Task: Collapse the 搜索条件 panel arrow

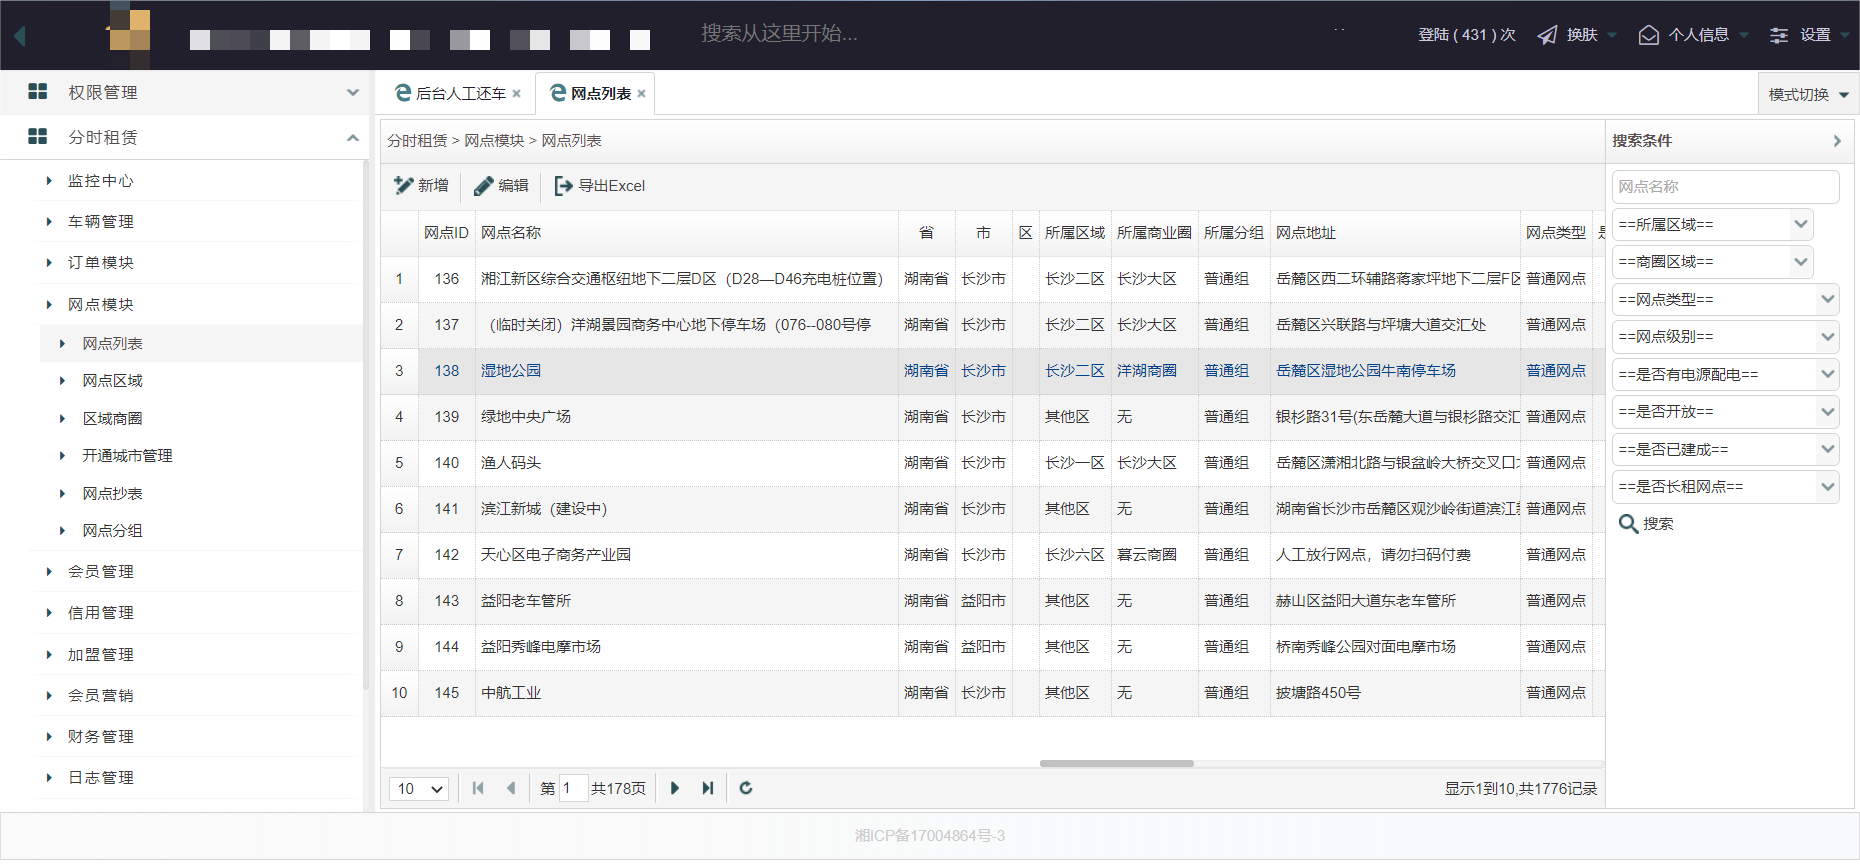Action: (1837, 141)
